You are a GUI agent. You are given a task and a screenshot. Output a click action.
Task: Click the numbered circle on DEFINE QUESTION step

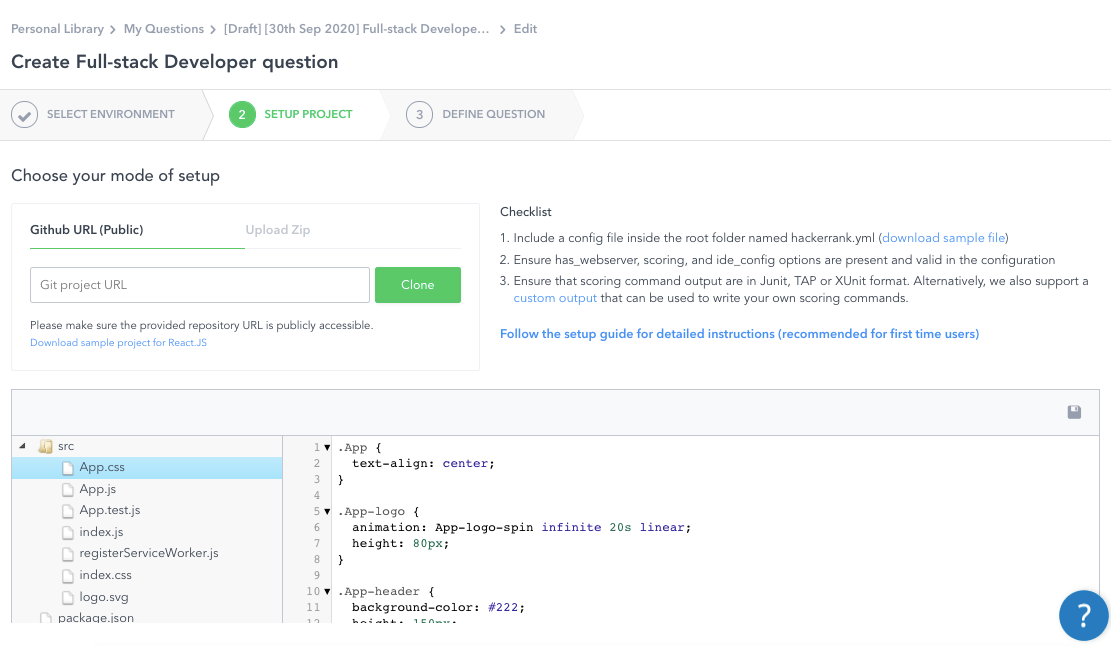coord(419,114)
